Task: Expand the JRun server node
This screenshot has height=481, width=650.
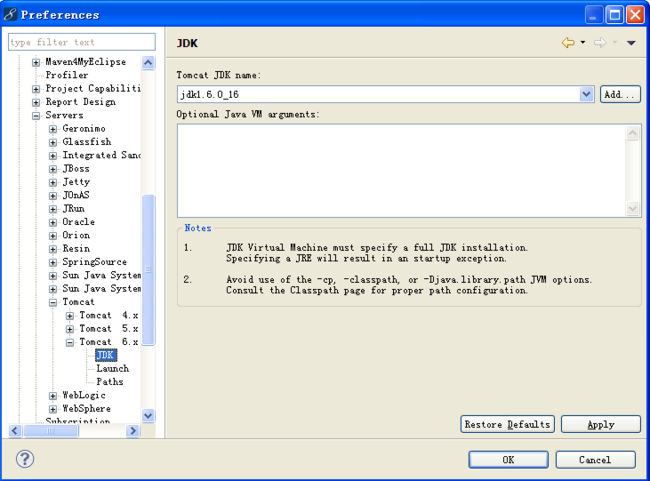Action: pos(53,209)
